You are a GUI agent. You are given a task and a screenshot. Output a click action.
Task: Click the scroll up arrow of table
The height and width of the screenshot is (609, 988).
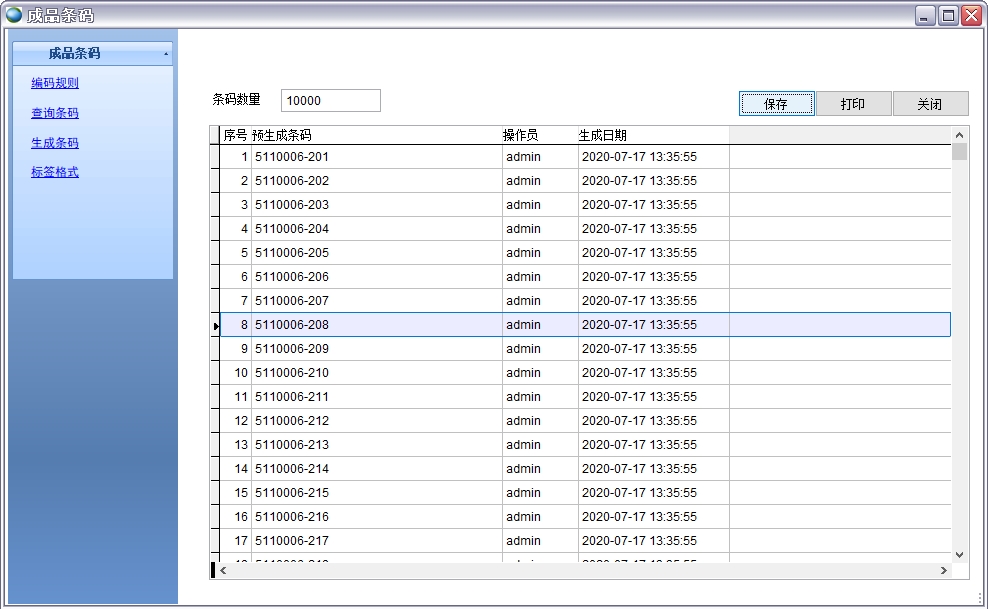click(959, 135)
